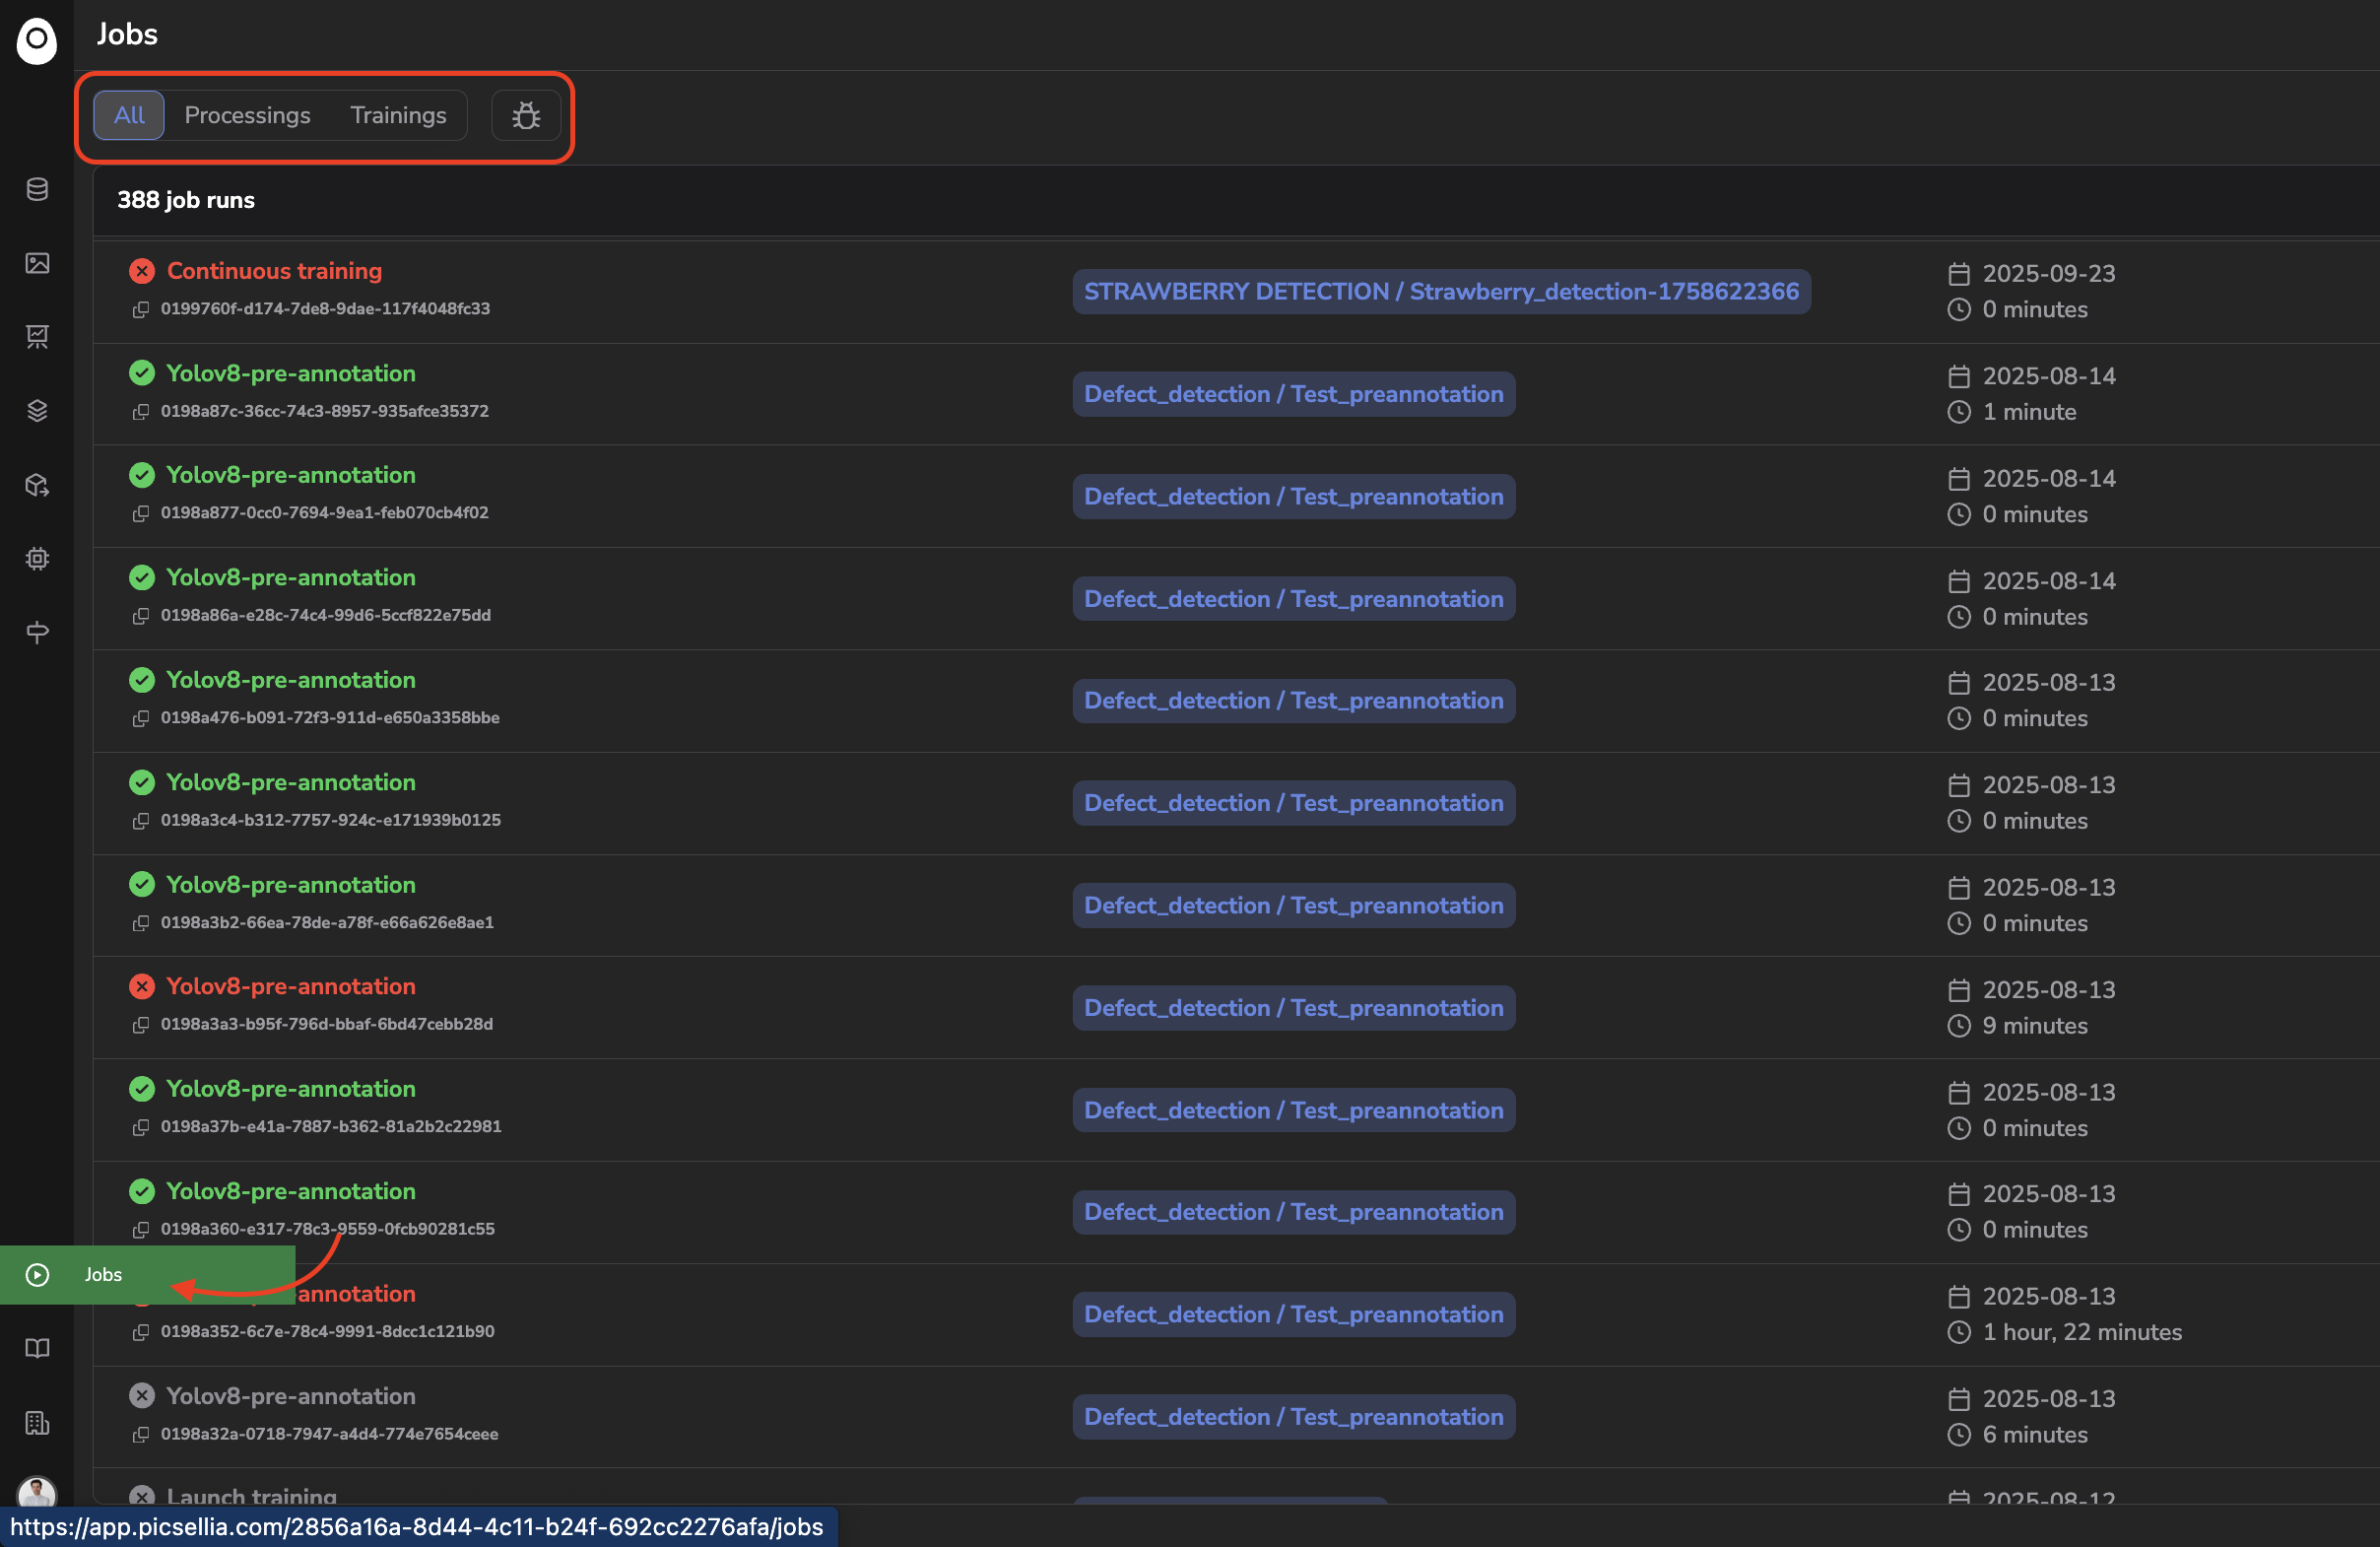The width and height of the screenshot is (2380, 1547).
Task: Open the signpost sidebar icon
Action: click(x=37, y=632)
